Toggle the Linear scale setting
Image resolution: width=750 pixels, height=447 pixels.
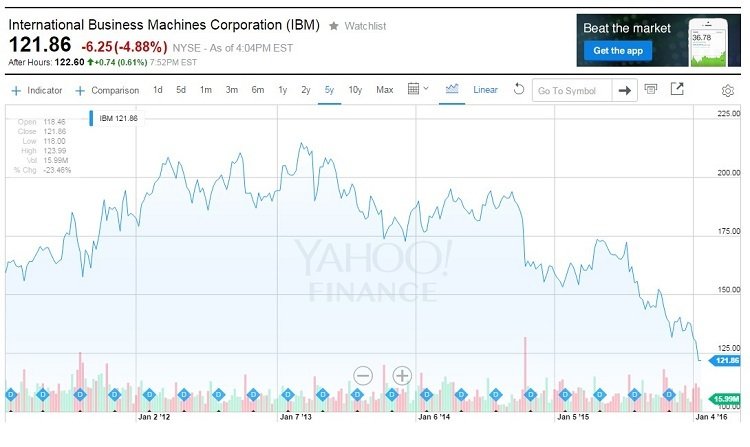point(485,90)
